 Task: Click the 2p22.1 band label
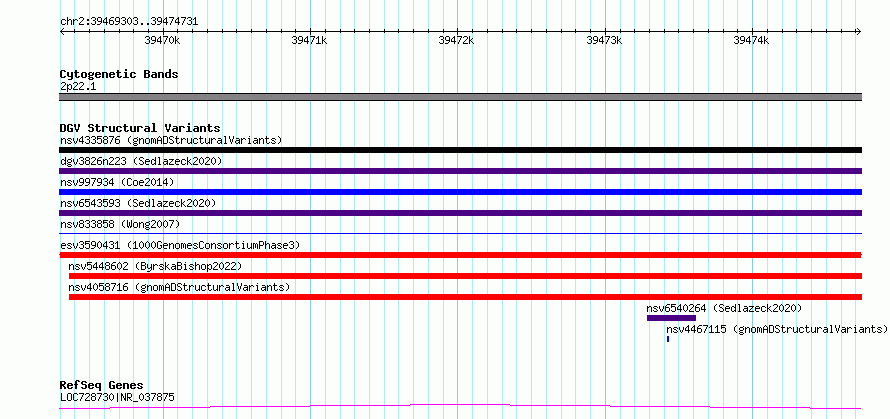(78, 87)
